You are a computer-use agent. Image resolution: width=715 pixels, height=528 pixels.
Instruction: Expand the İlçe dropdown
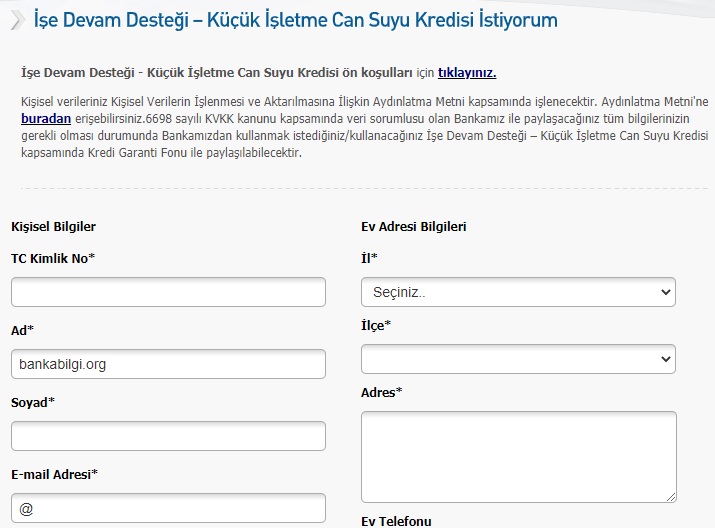click(518, 359)
